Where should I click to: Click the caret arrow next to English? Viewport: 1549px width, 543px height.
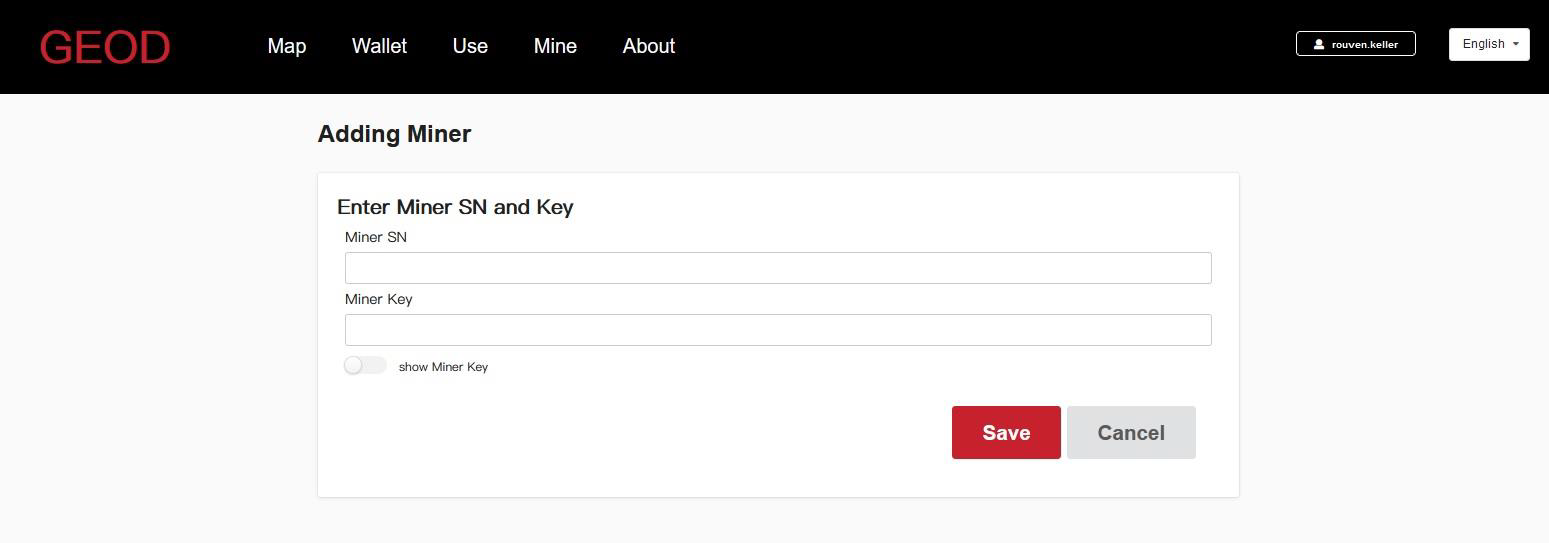1516,44
